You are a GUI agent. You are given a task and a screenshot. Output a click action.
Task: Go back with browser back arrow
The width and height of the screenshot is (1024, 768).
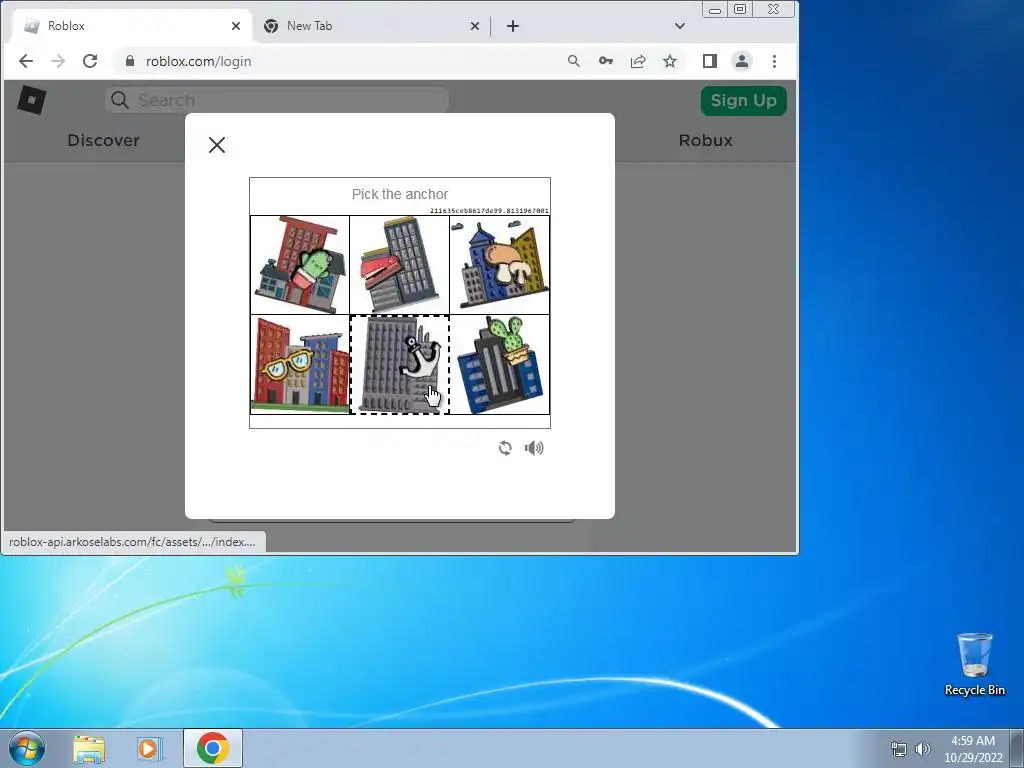[26, 61]
